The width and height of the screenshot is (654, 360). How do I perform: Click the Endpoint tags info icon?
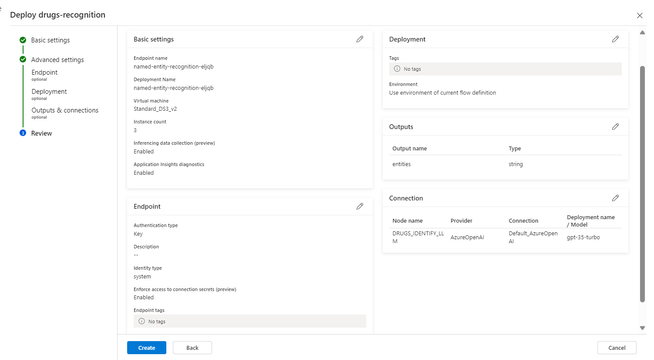pos(141,321)
